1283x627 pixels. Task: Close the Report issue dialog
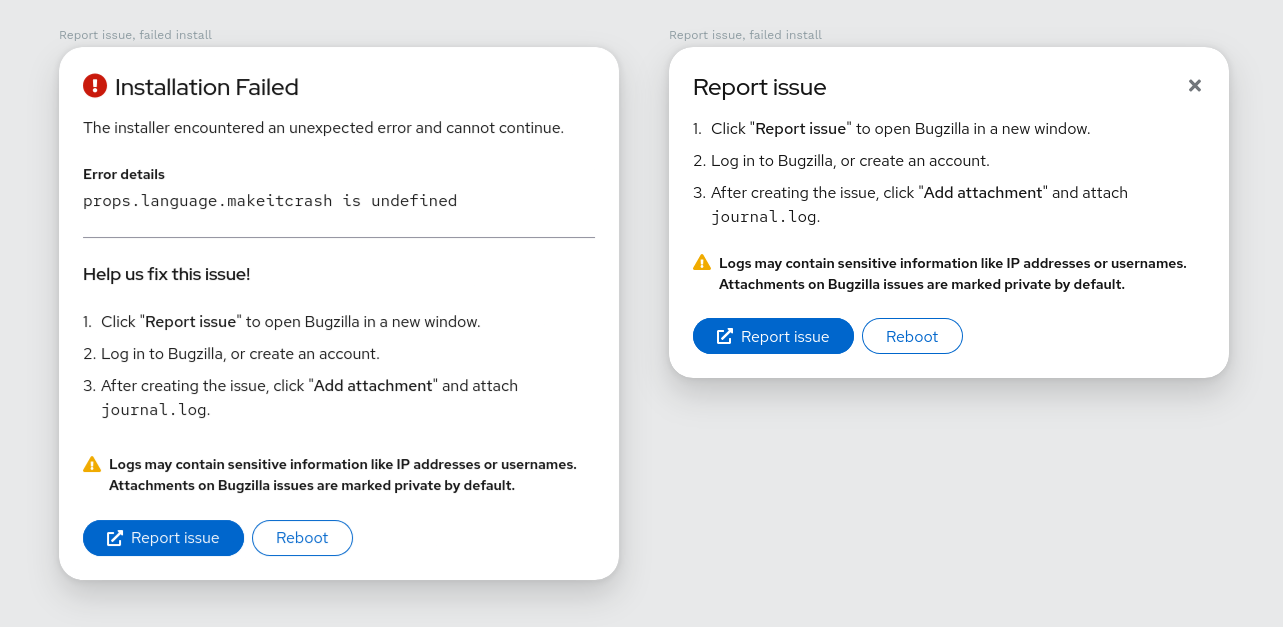[x=1194, y=86]
